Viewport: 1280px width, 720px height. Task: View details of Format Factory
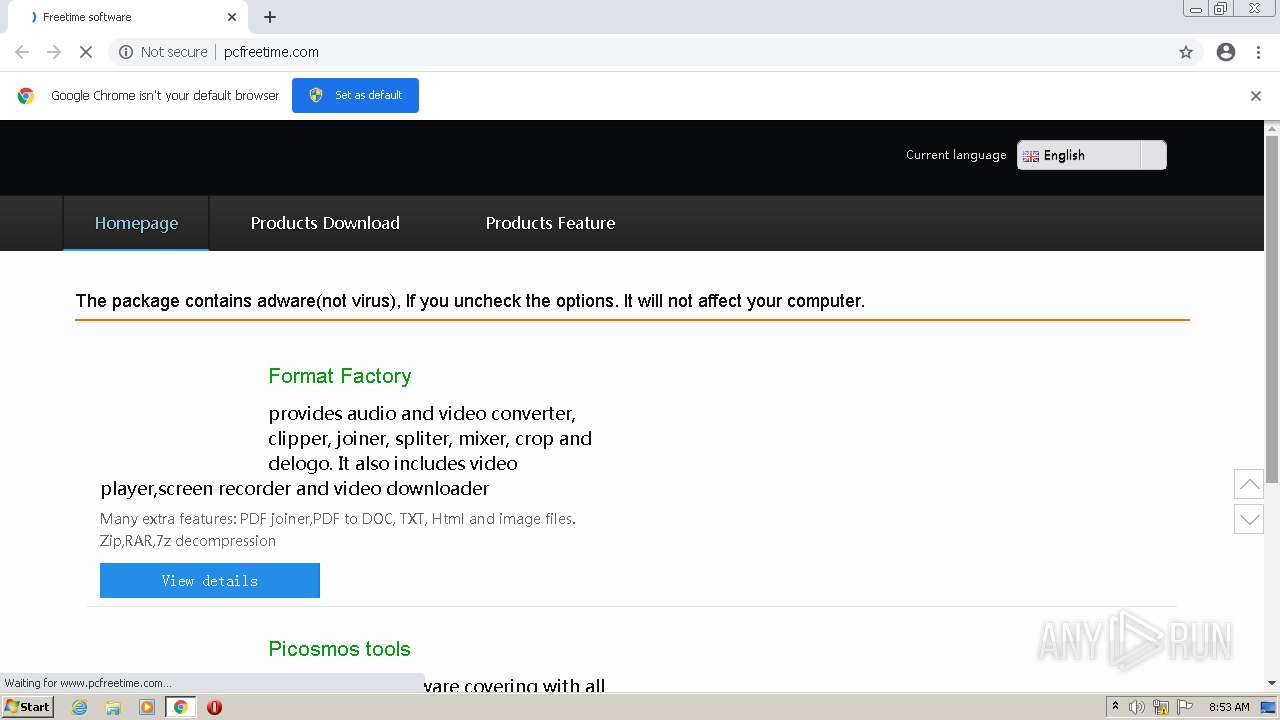coord(210,580)
